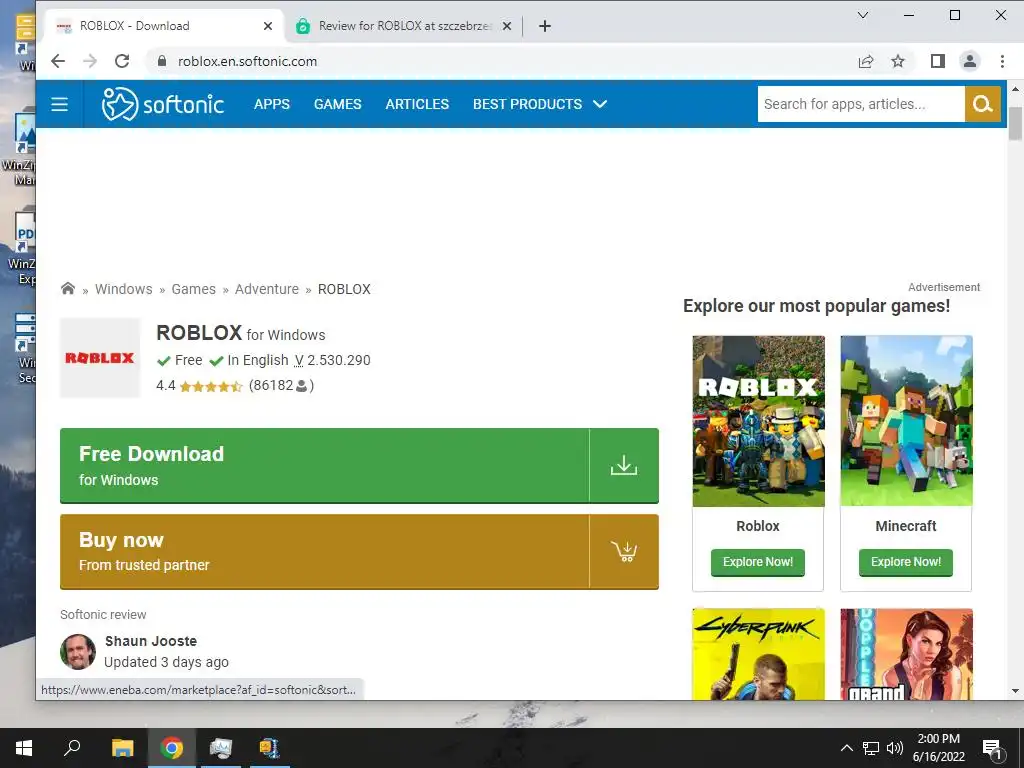Reload the page with the refresh icon
This screenshot has width=1024, height=768.
[122, 61]
